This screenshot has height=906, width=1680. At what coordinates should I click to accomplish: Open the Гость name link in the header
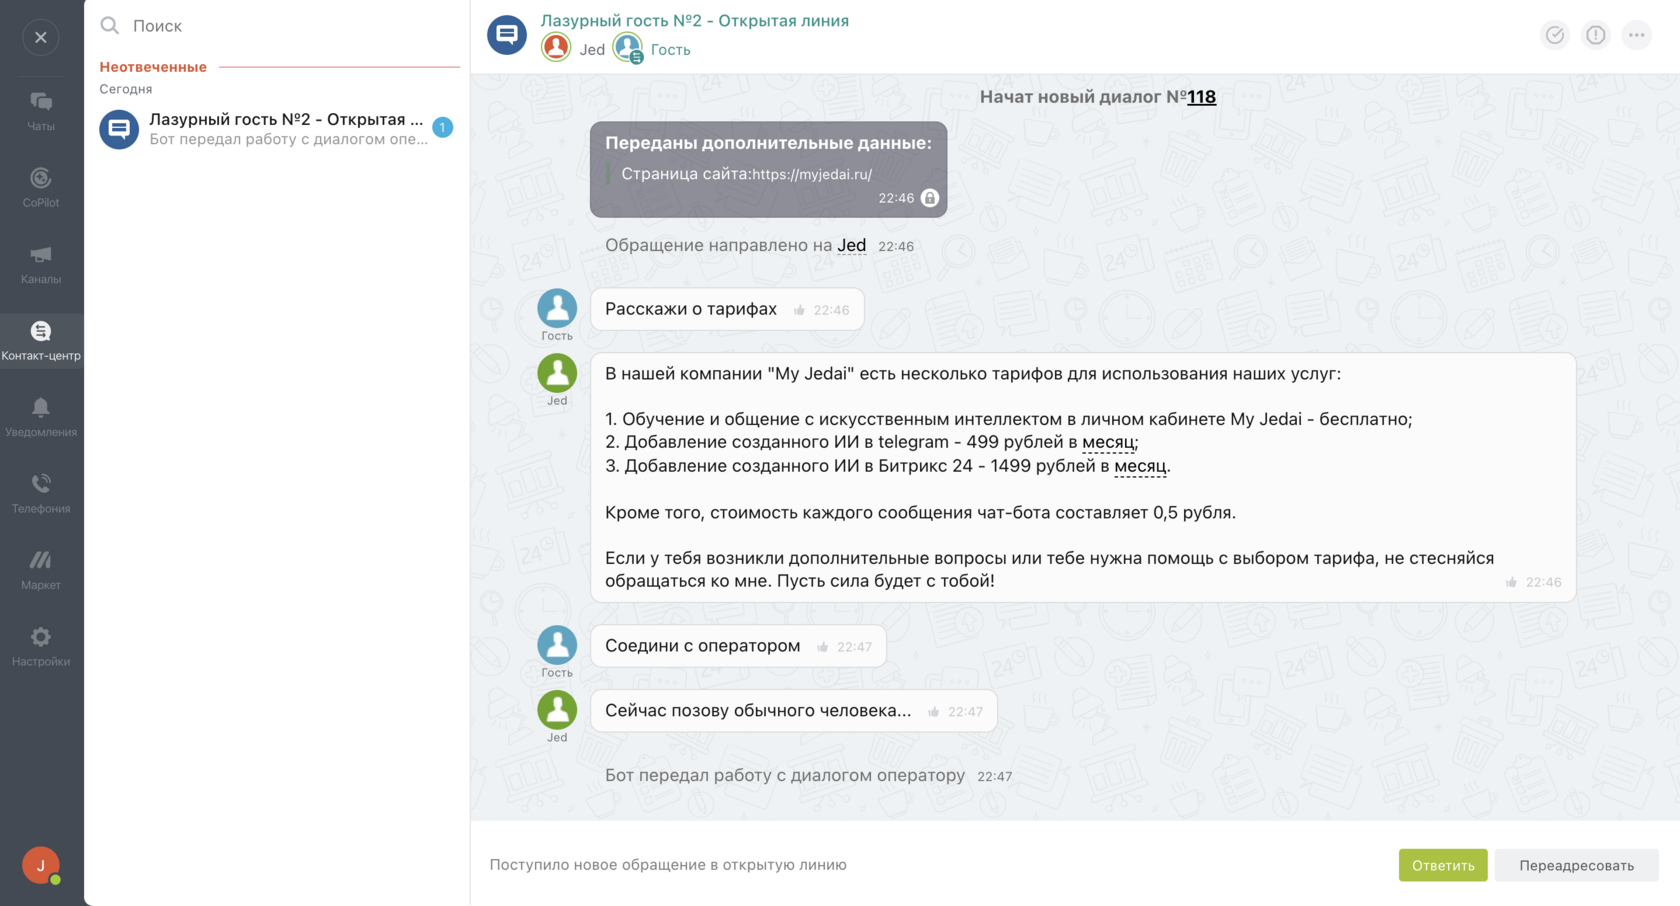(x=671, y=50)
